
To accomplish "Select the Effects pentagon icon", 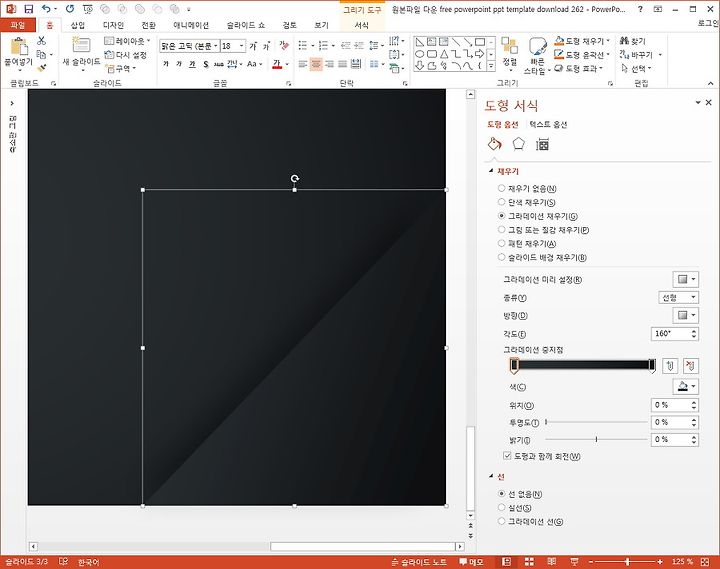I will [x=518, y=144].
